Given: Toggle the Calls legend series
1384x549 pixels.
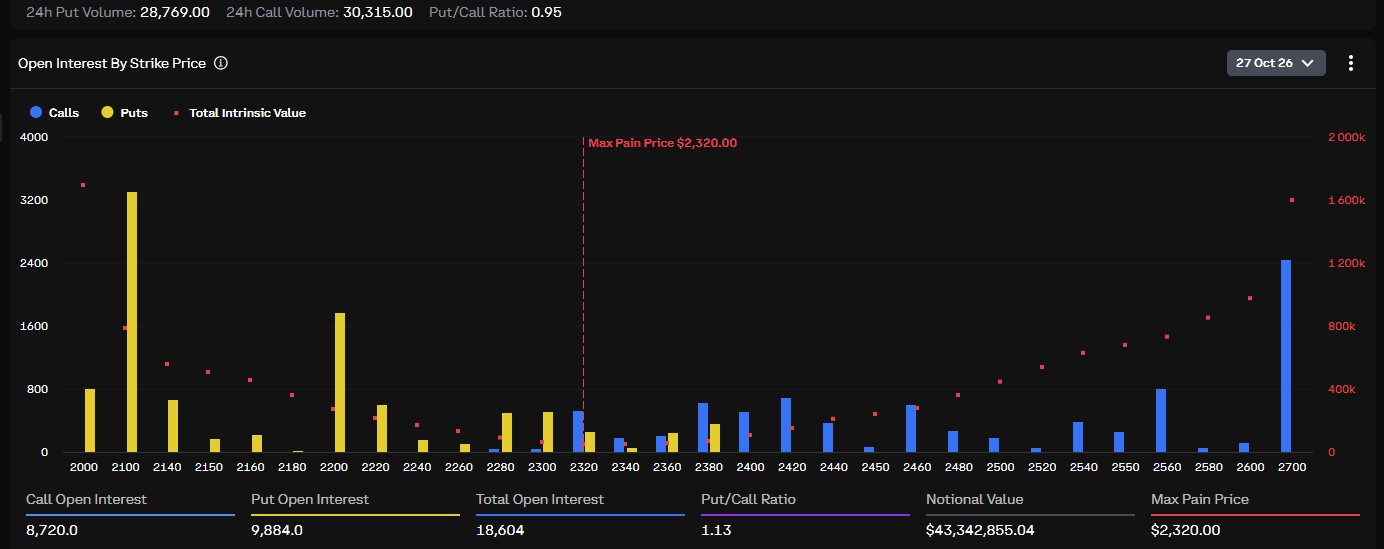Looking at the screenshot, I should tap(55, 113).
